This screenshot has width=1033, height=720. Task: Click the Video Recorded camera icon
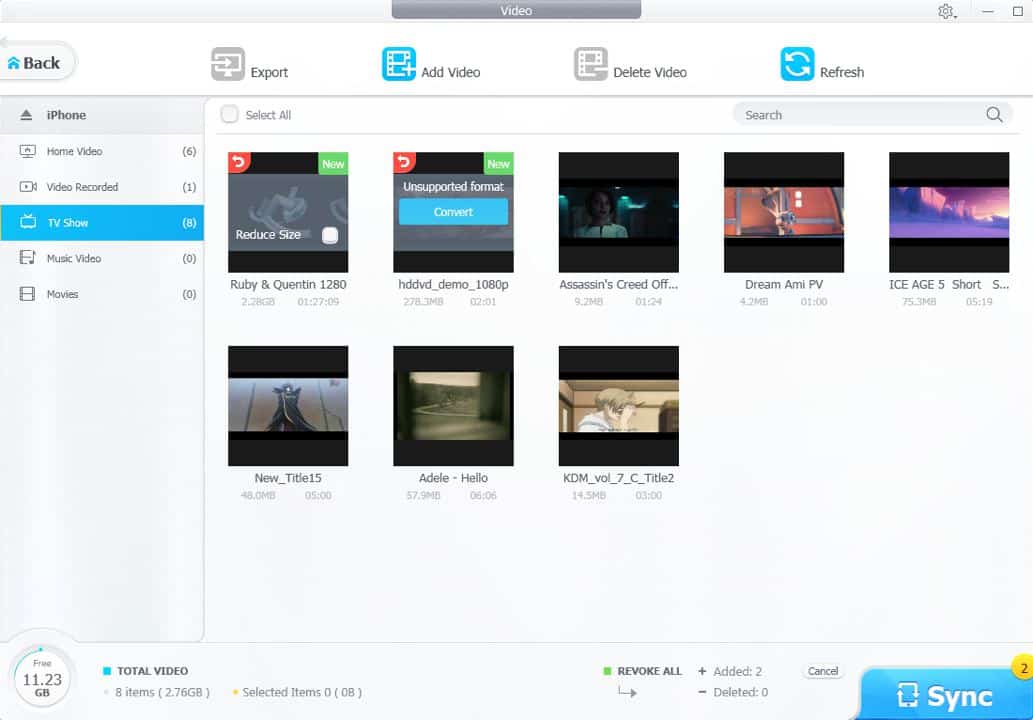[x=28, y=187]
